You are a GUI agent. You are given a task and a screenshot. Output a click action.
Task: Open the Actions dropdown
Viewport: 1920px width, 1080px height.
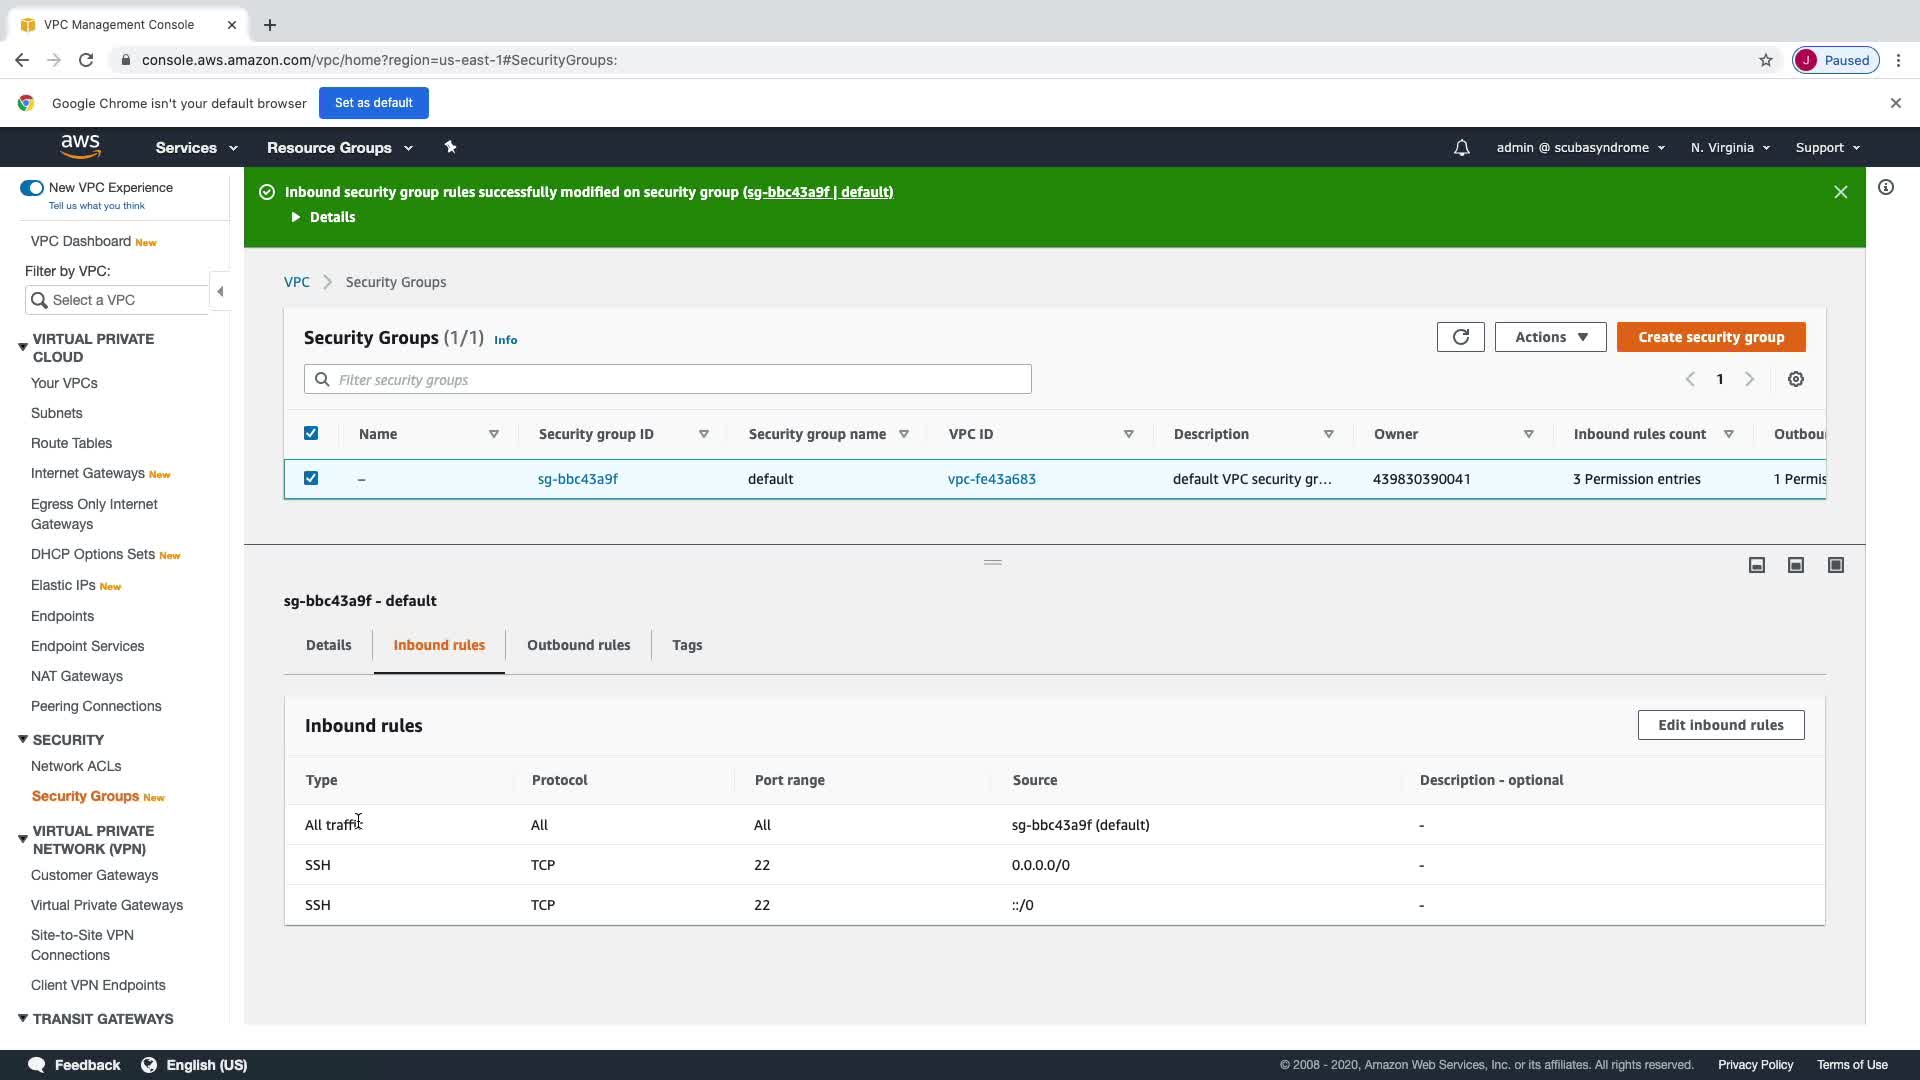coord(1550,337)
